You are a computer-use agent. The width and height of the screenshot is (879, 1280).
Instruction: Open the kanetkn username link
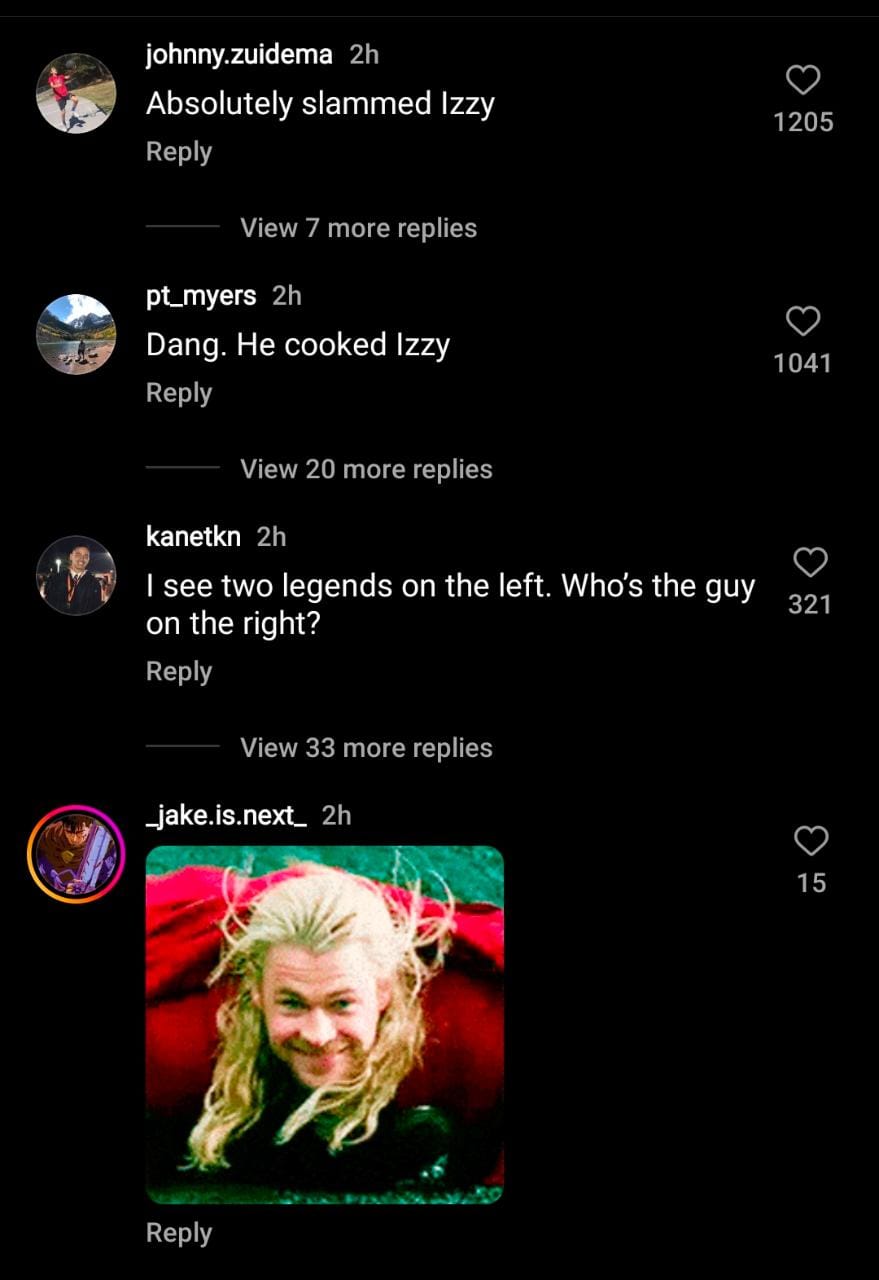[193, 536]
